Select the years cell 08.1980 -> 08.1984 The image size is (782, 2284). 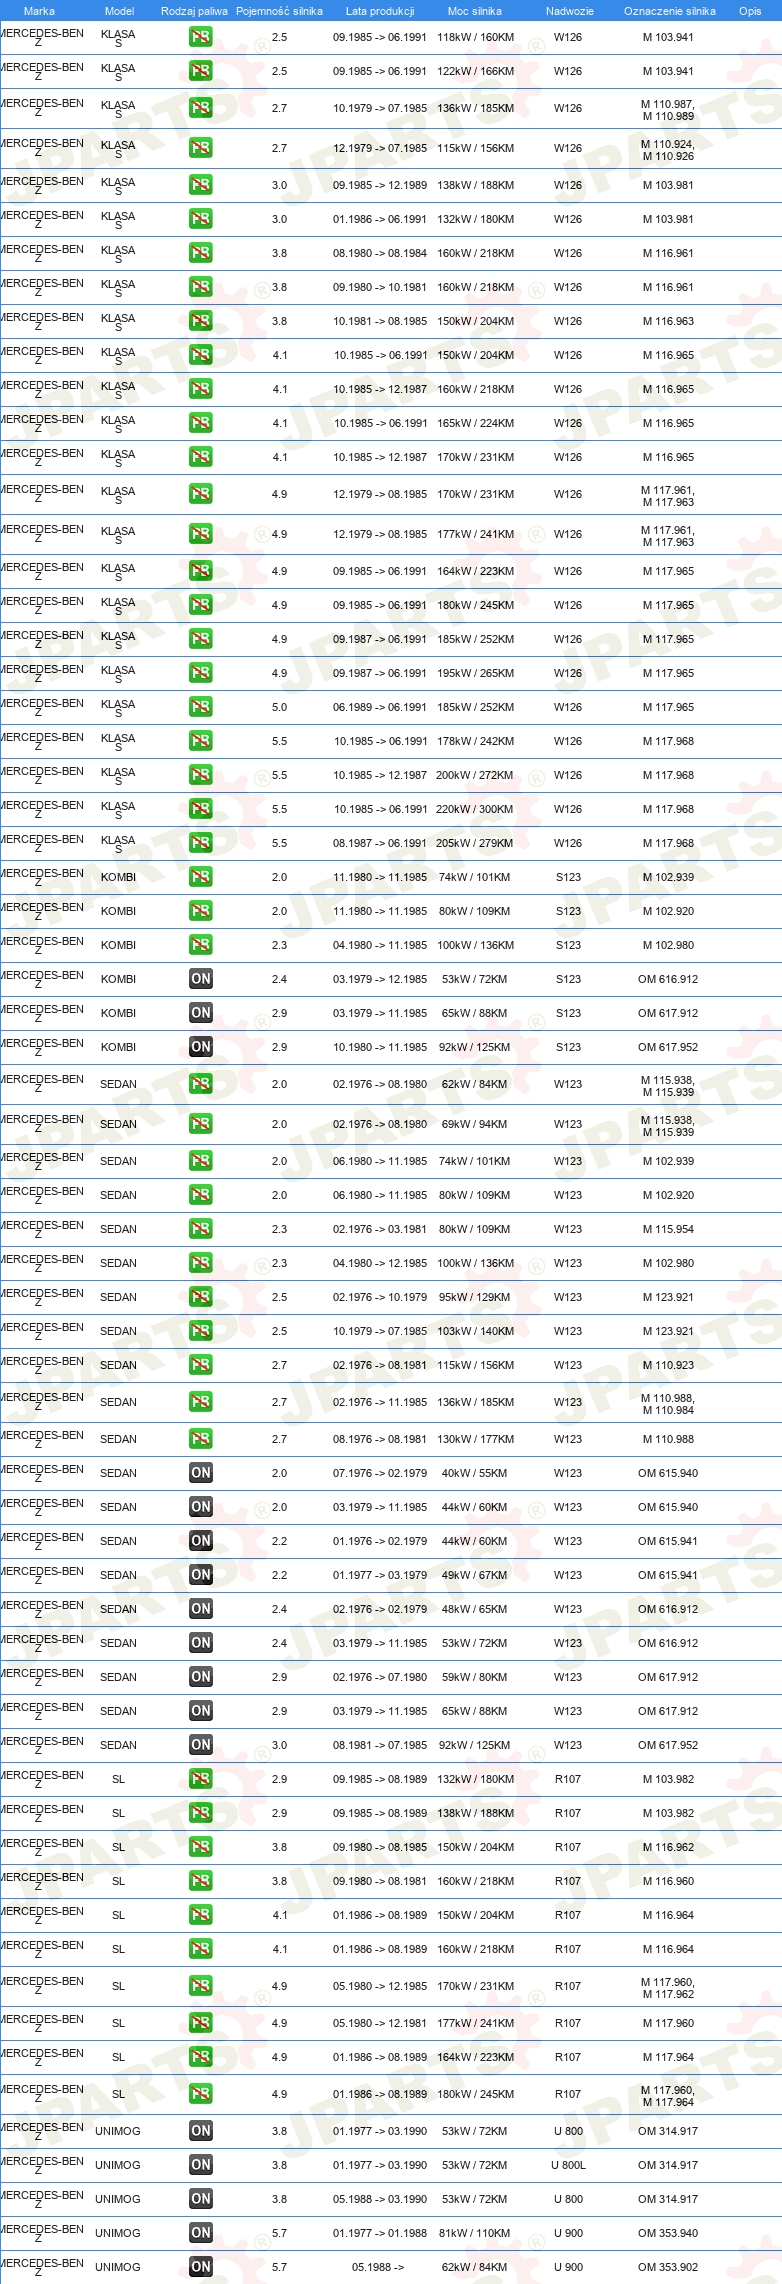point(380,253)
